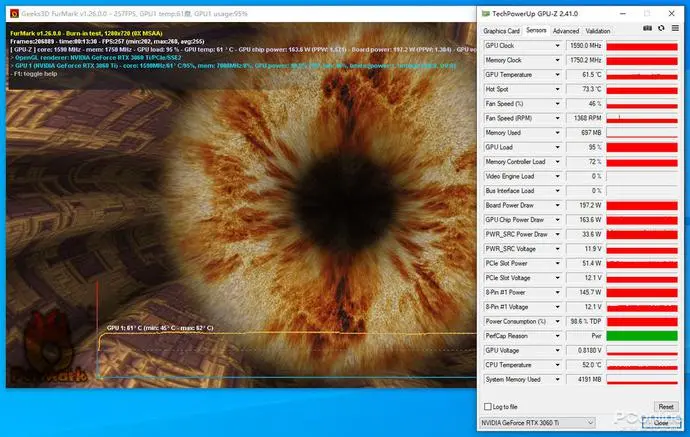Image resolution: width=690 pixels, height=437 pixels.
Task: Open the Advanced tab
Action: (566, 31)
